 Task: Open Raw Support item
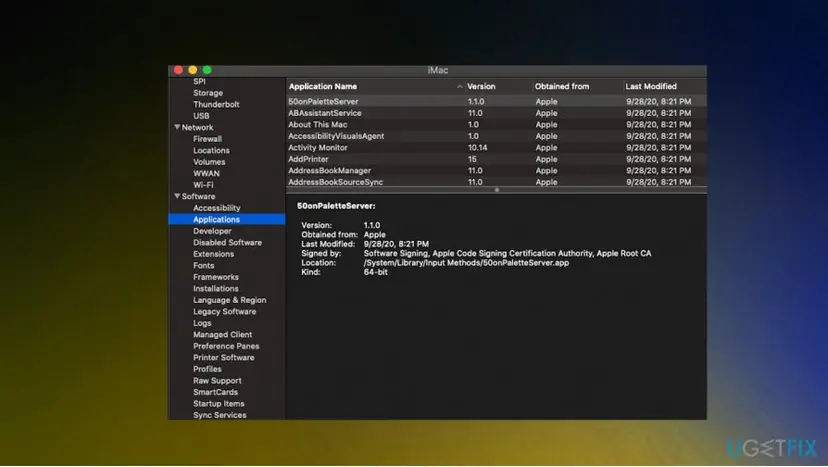[217, 381]
